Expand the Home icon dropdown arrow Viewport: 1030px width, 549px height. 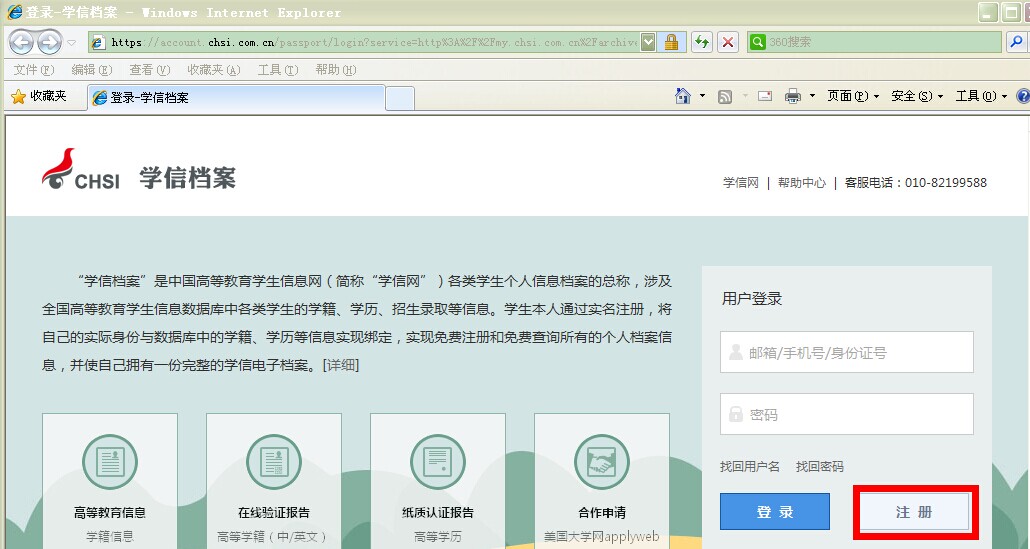(x=702, y=97)
